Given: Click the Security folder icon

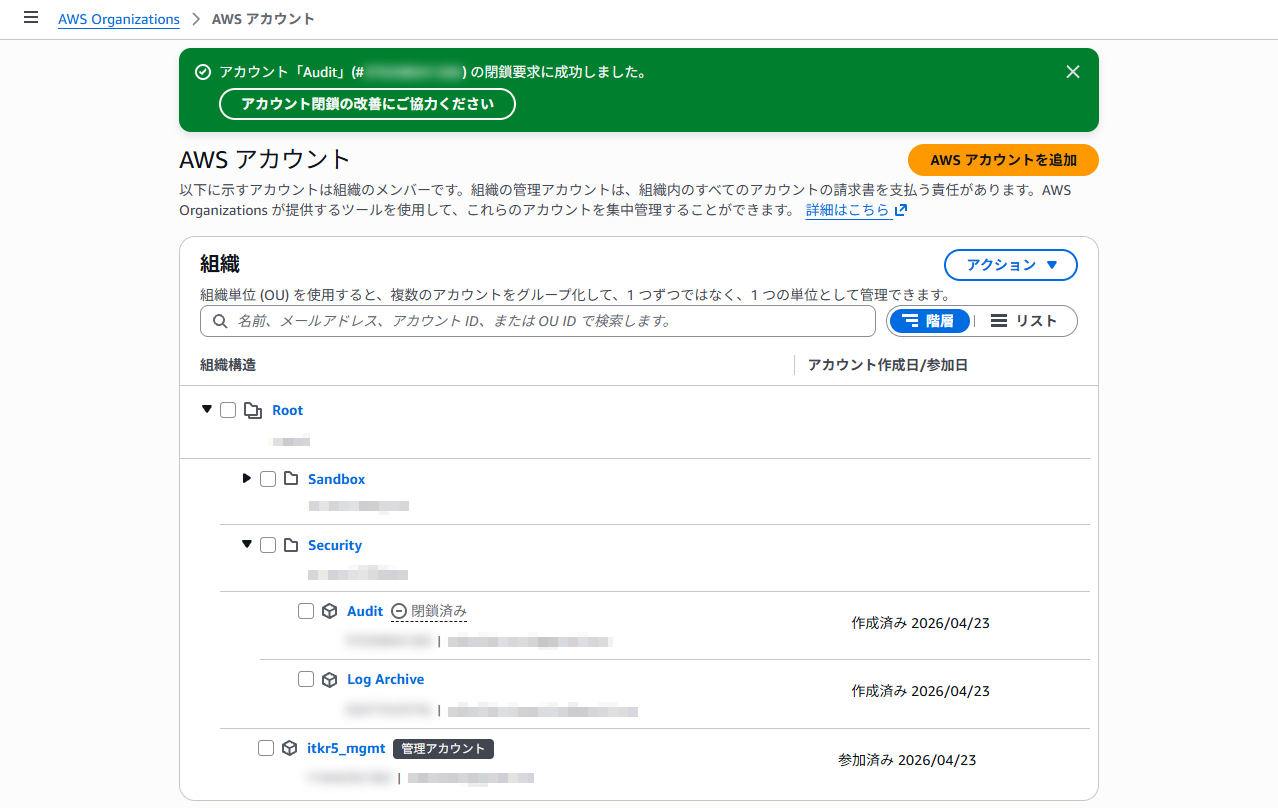Looking at the screenshot, I should [x=291, y=545].
